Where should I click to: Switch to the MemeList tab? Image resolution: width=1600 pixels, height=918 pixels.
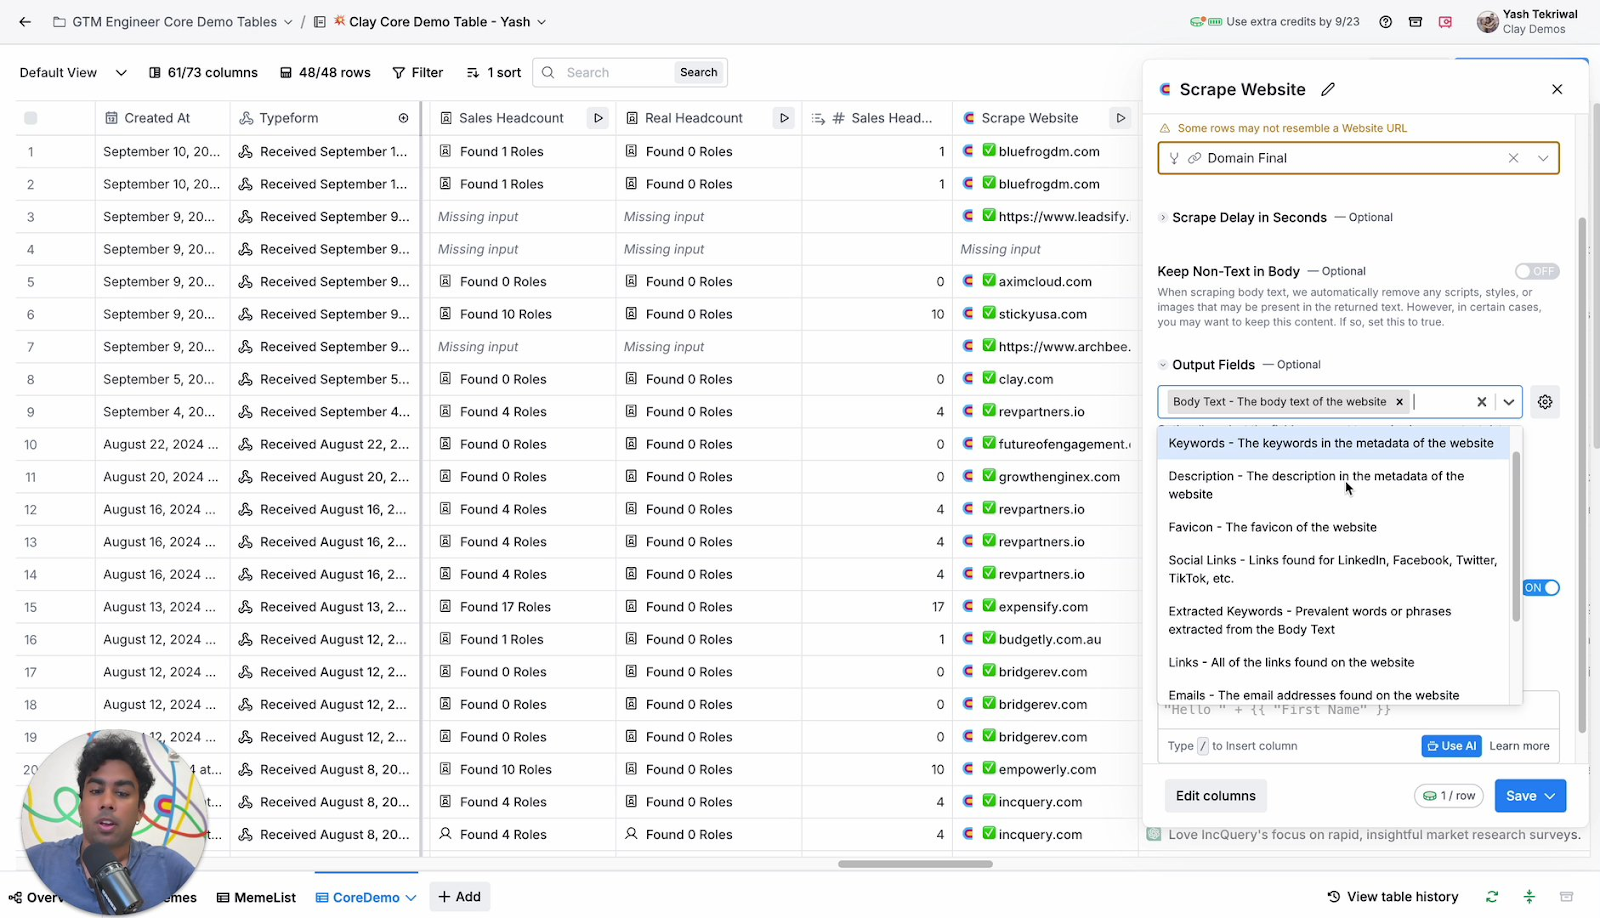click(x=256, y=898)
